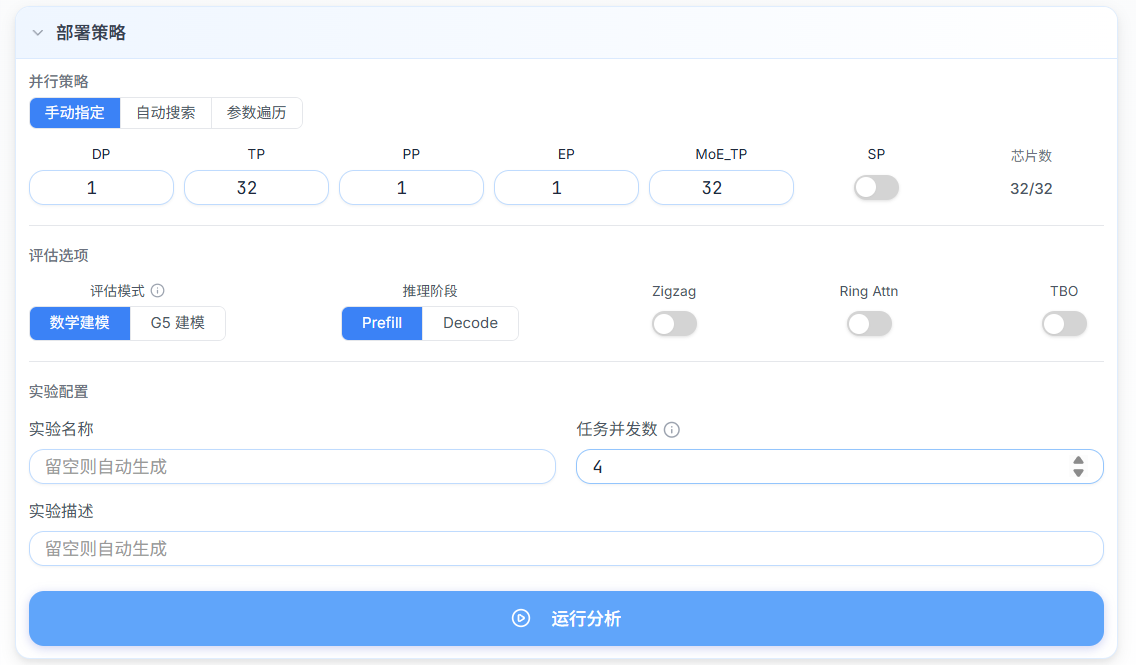Click the TP value field showing 32
1136x665 pixels.
(256, 187)
